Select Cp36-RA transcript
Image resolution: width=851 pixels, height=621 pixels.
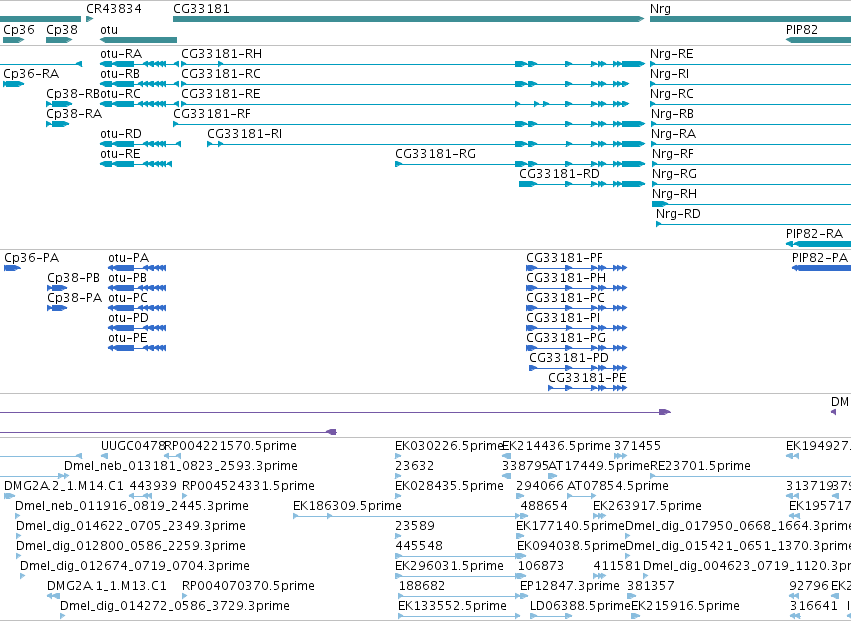coord(14,84)
